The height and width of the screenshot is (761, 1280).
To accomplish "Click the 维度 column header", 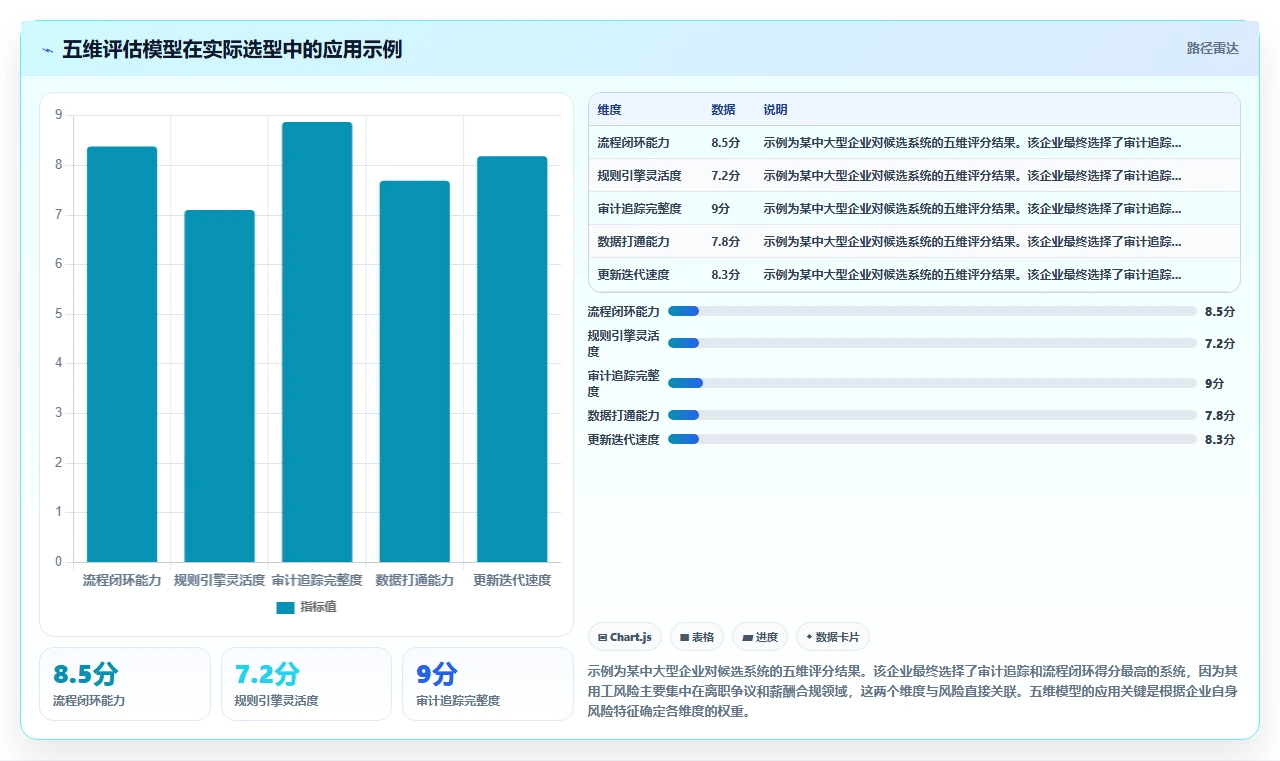I will click(610, 110).
